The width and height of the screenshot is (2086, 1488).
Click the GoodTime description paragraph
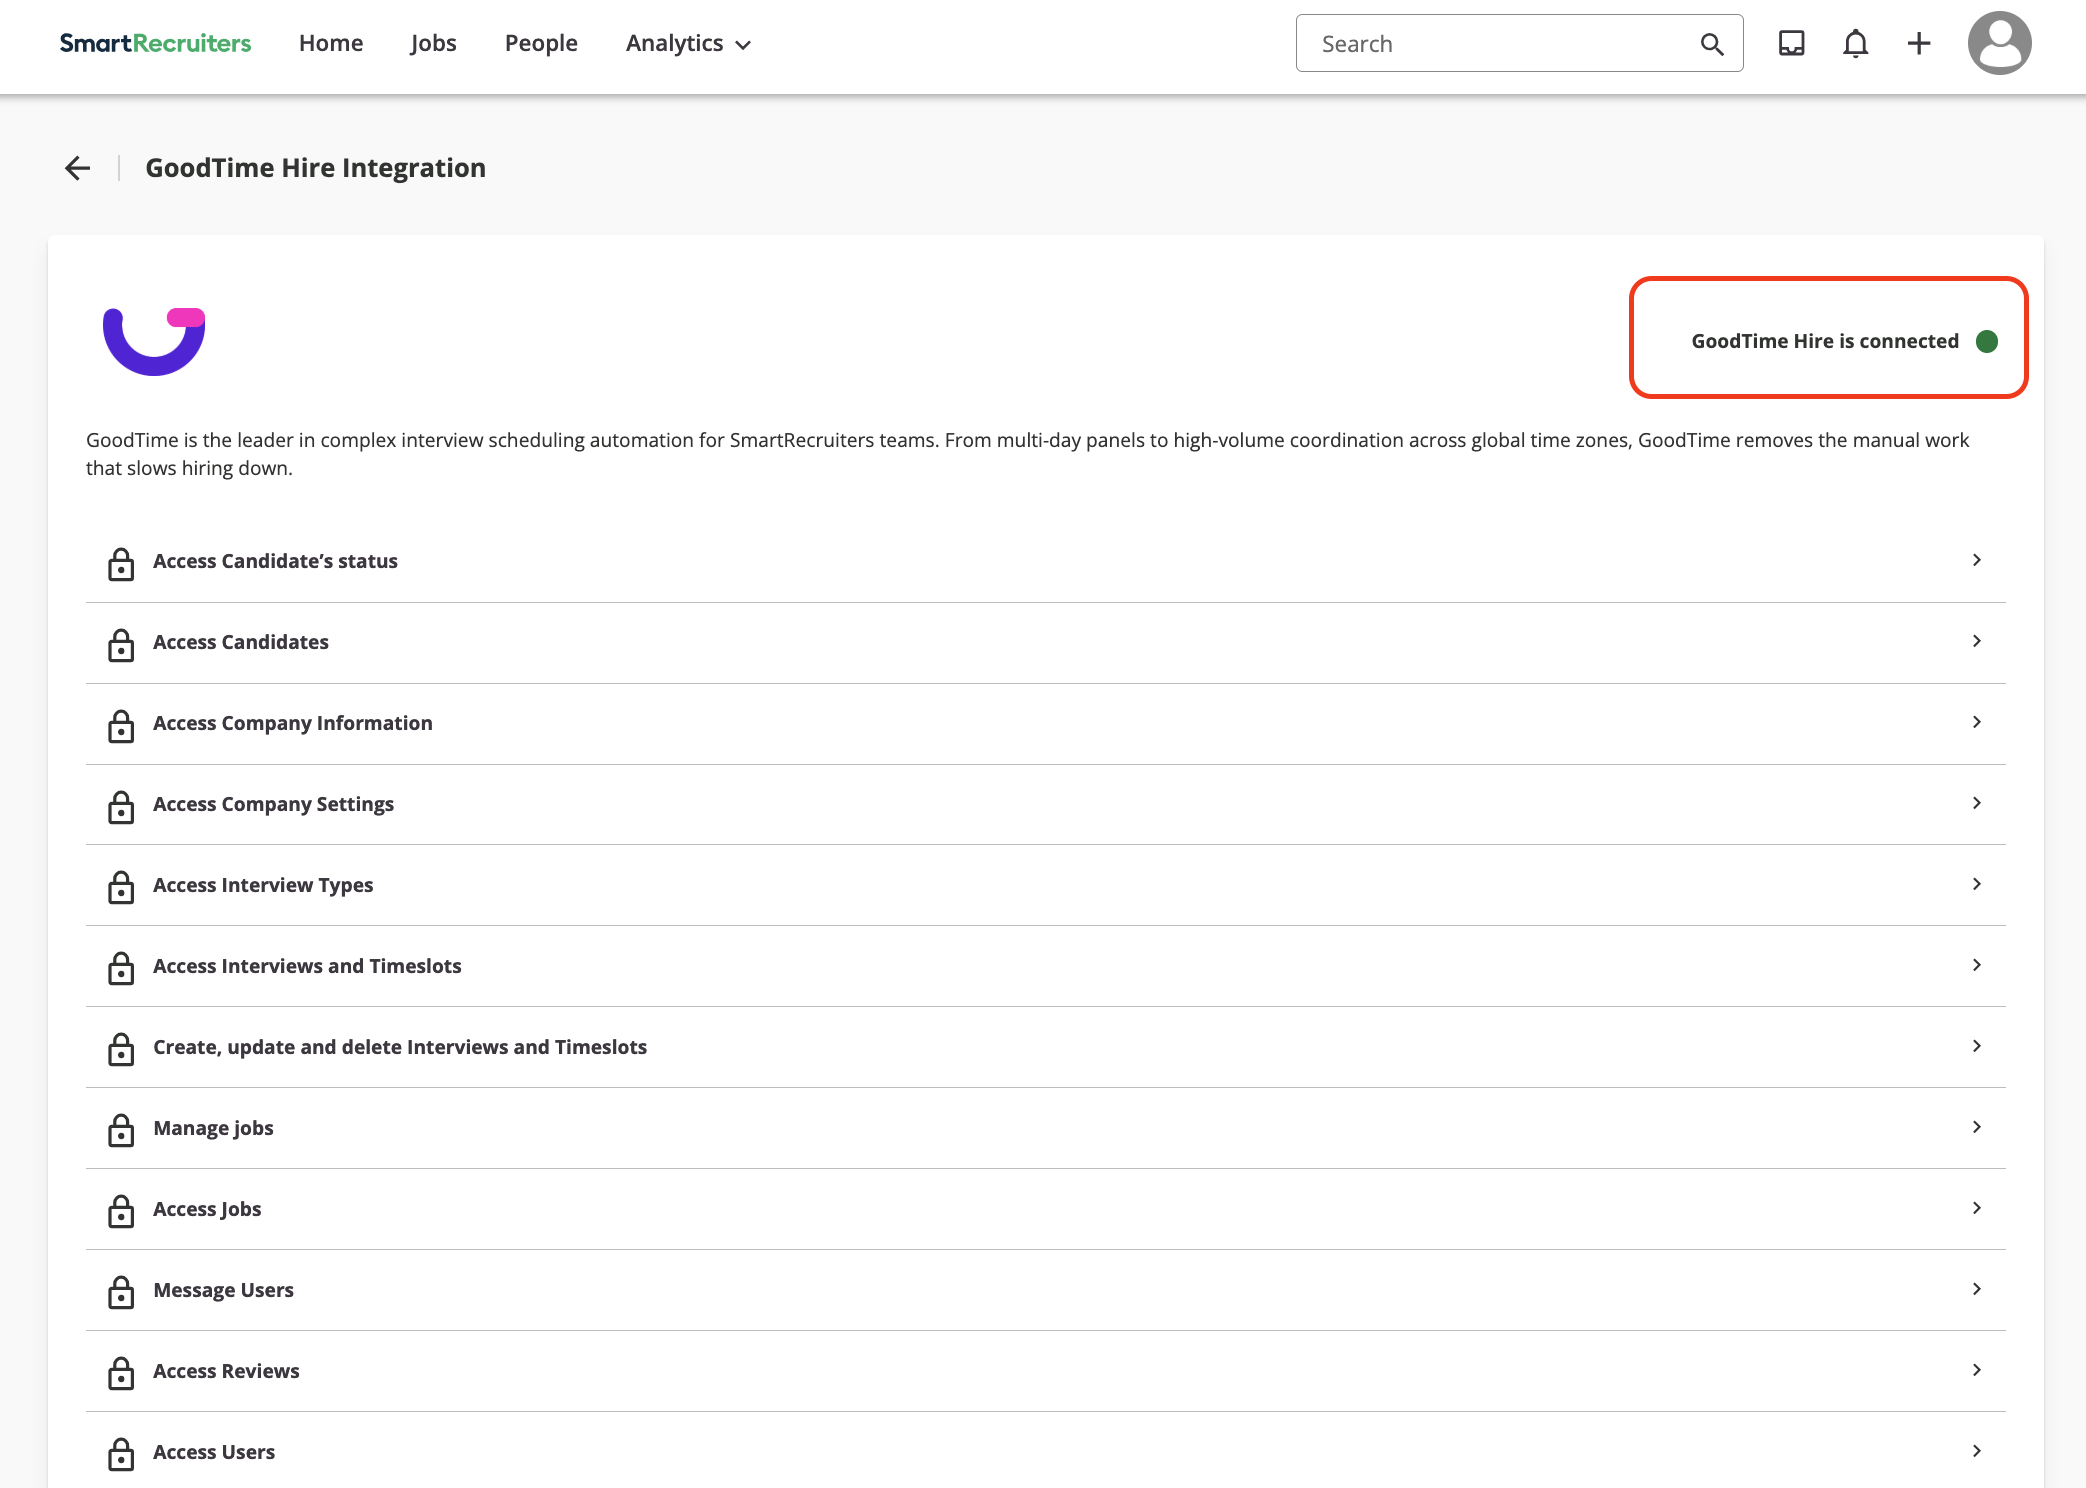[1027, 454]
